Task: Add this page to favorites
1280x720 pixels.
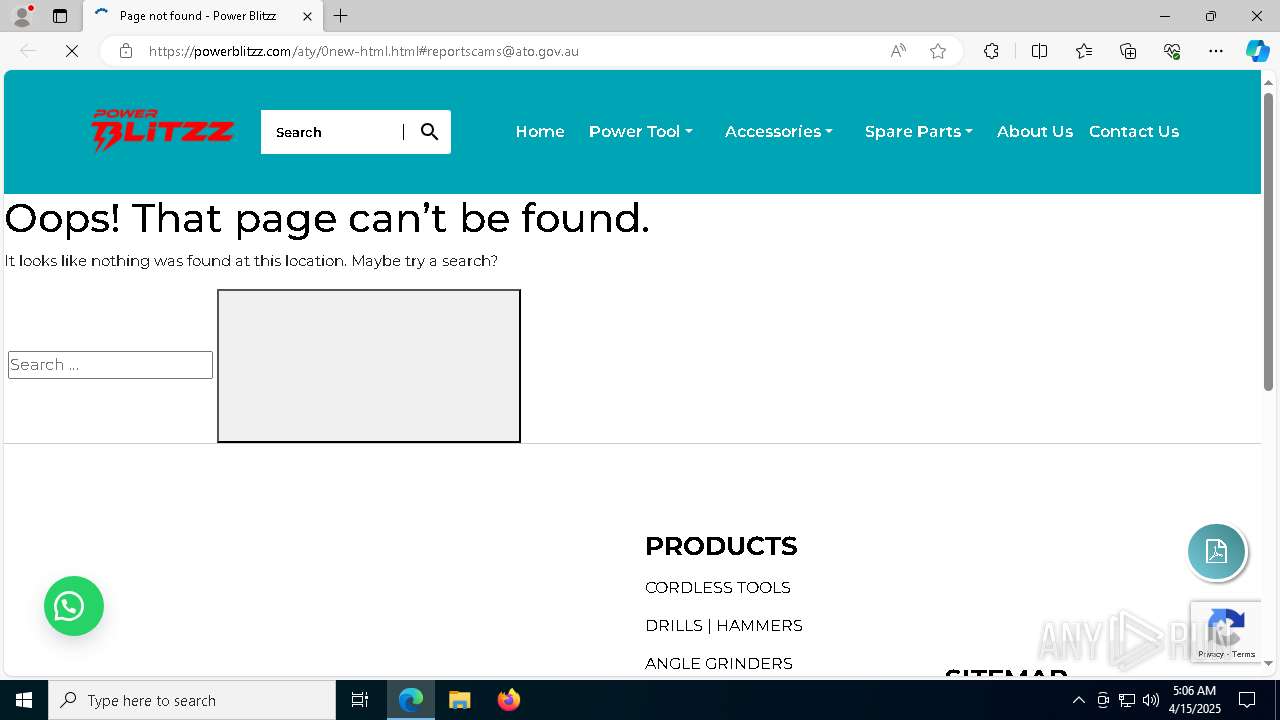Action: coord(938,51)
